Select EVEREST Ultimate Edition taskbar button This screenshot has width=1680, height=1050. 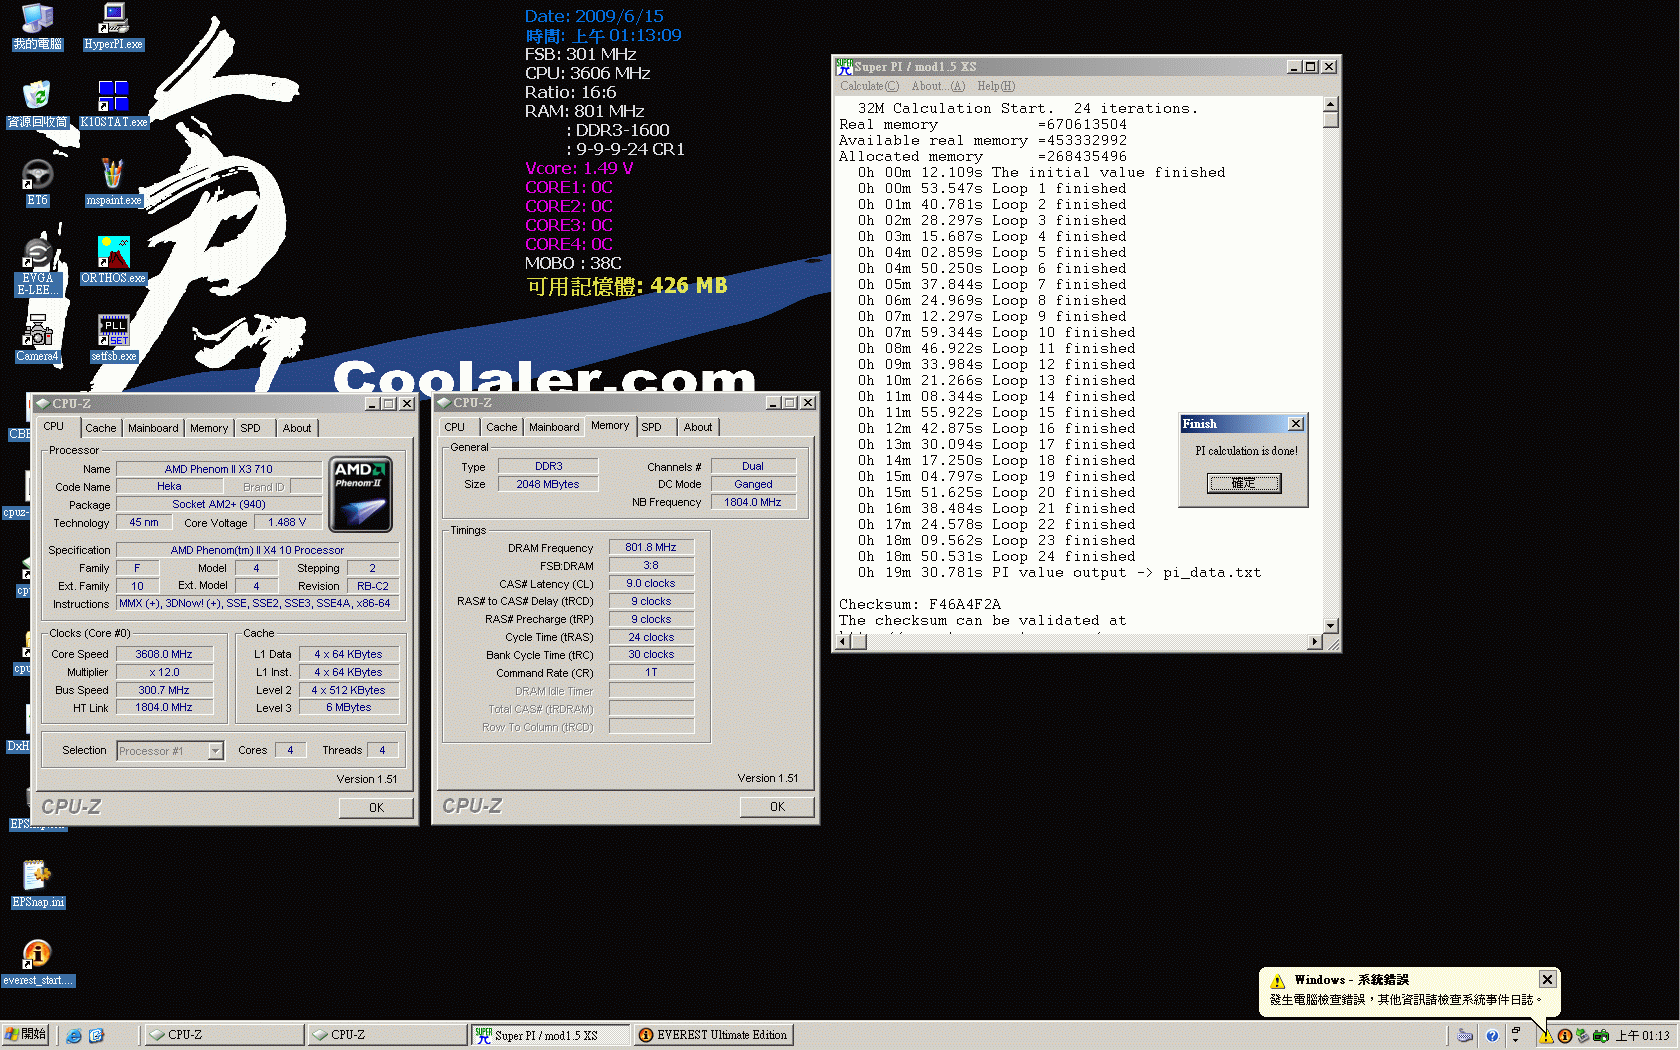(x=713, y=1035)
